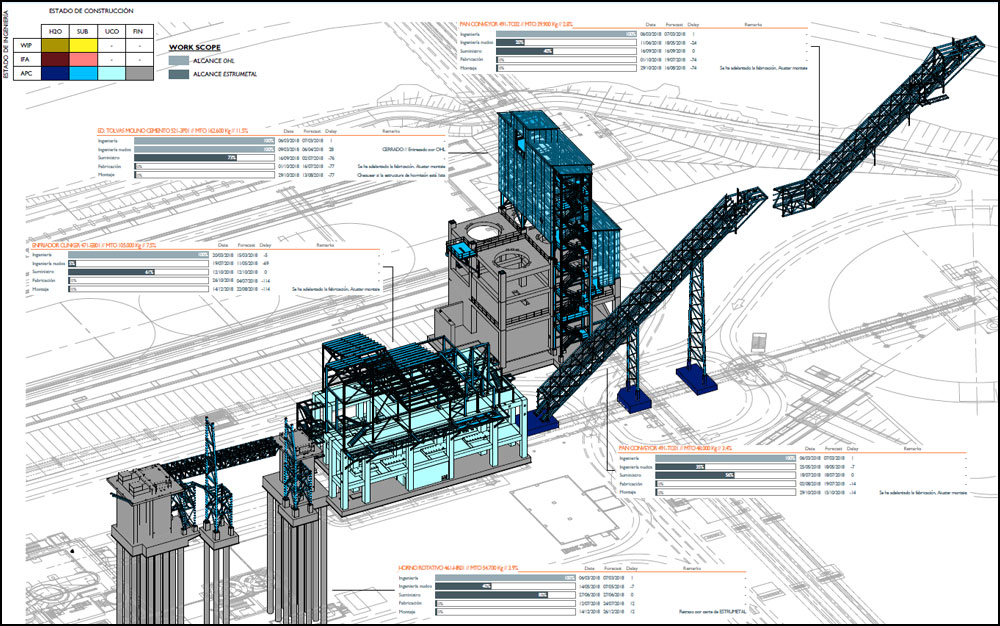Viewport: 1000px width, 626px height.
Task: Click the gray APC / FIN legend cell
Action: [139, 73]
